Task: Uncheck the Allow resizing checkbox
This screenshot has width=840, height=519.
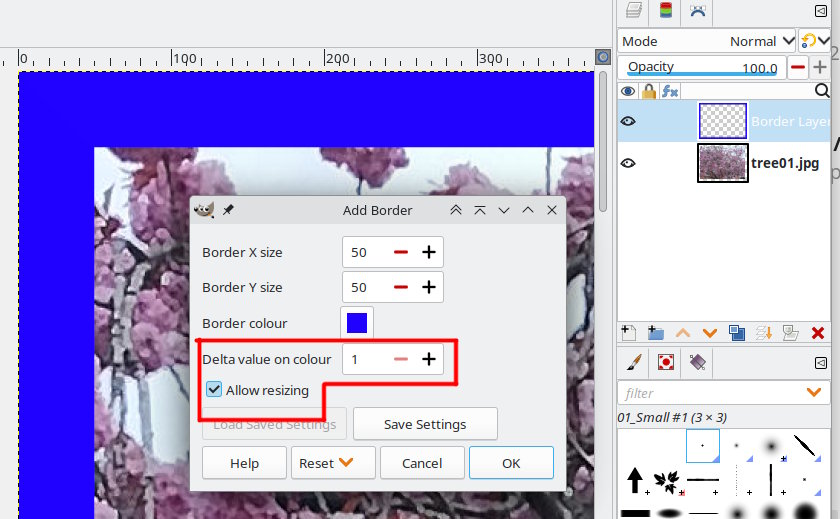Action: (x=214, y=389)
